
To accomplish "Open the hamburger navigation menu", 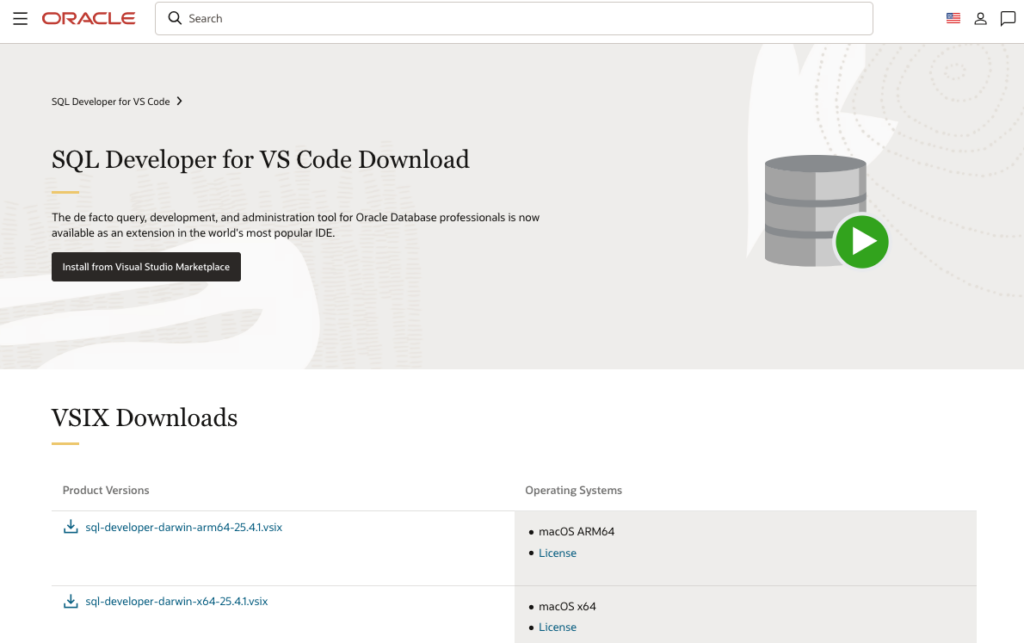I will (20, 19).
